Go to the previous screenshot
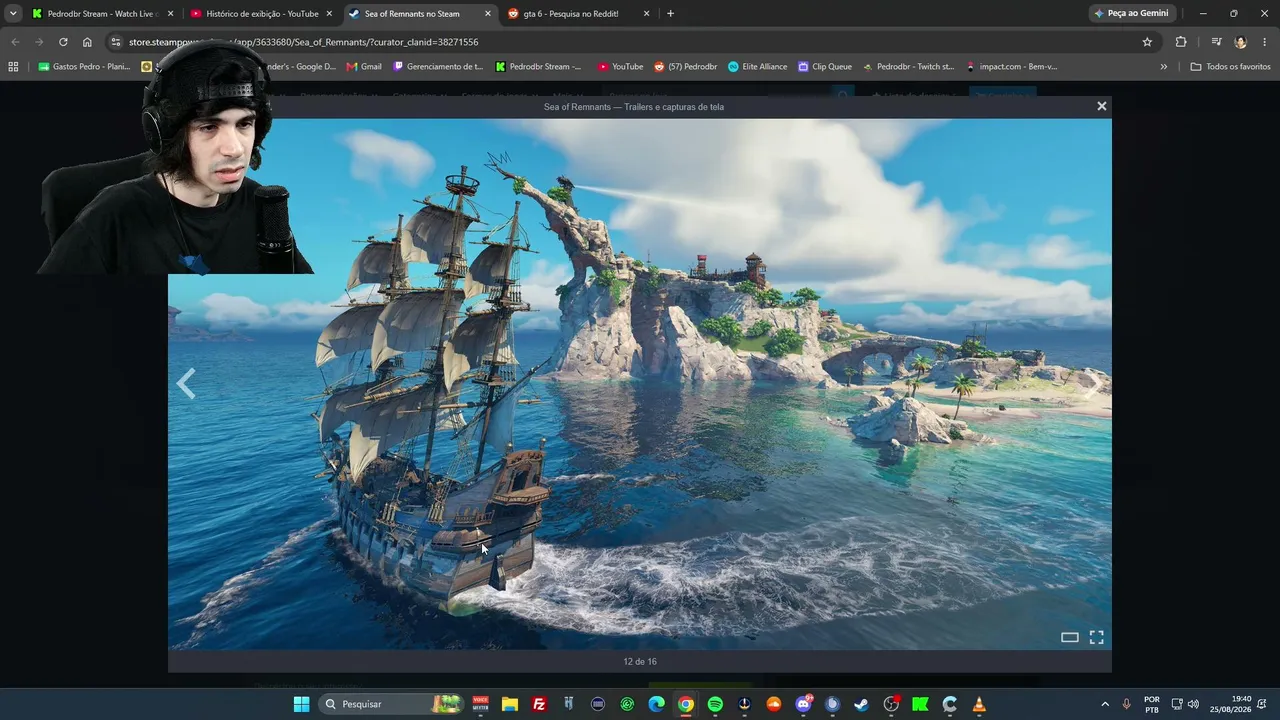This screenshot has width=1280, height=720. pos(186,384)
